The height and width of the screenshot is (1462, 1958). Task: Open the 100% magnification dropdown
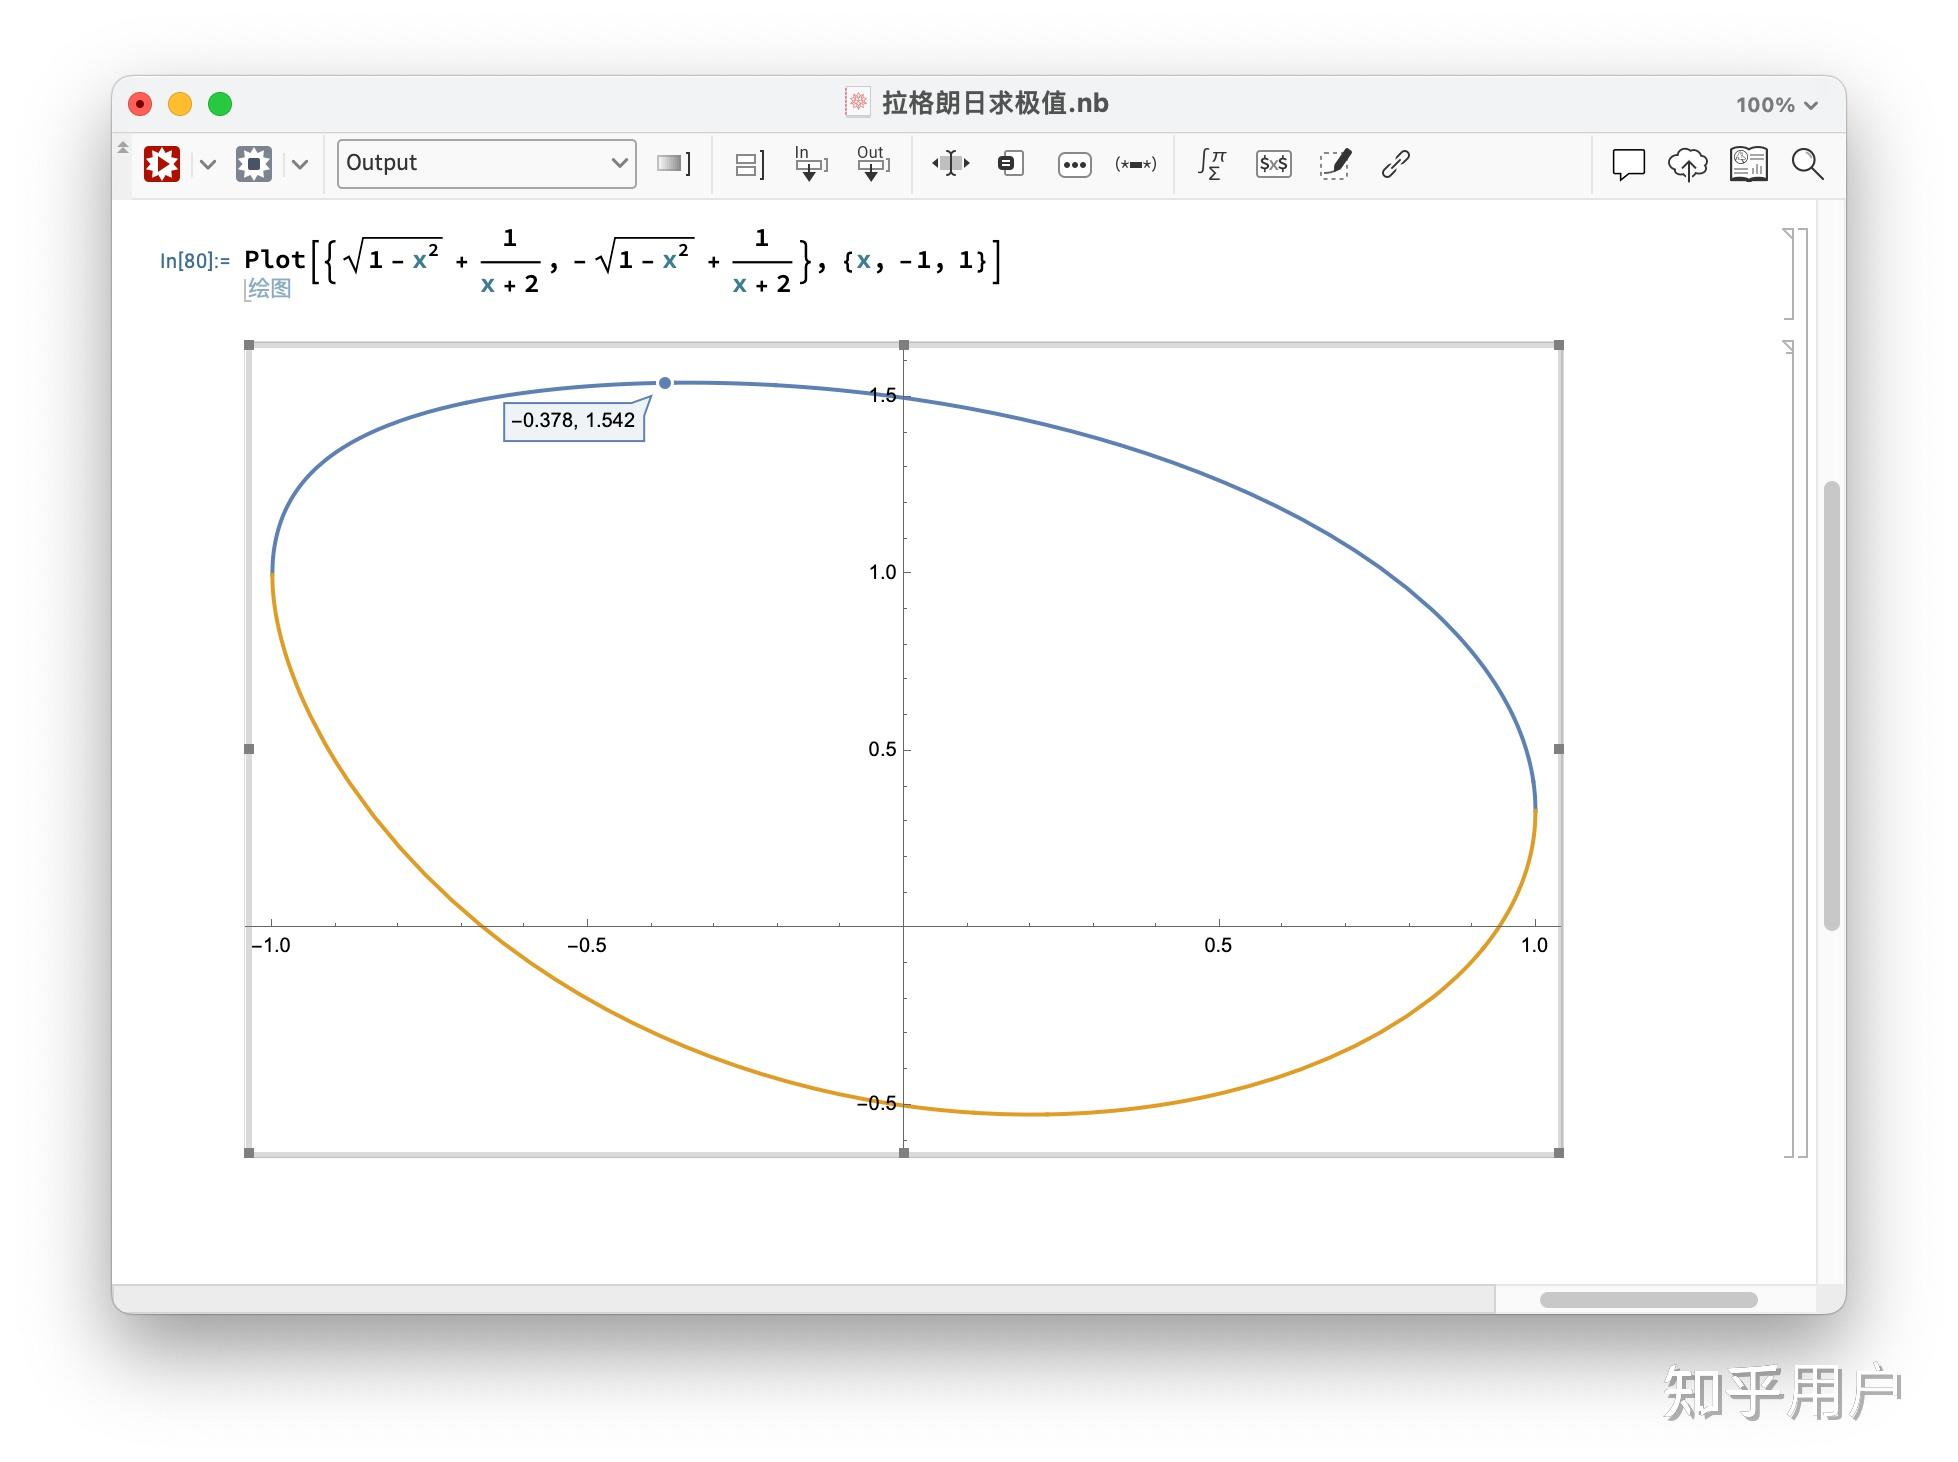pos(1776,105)
